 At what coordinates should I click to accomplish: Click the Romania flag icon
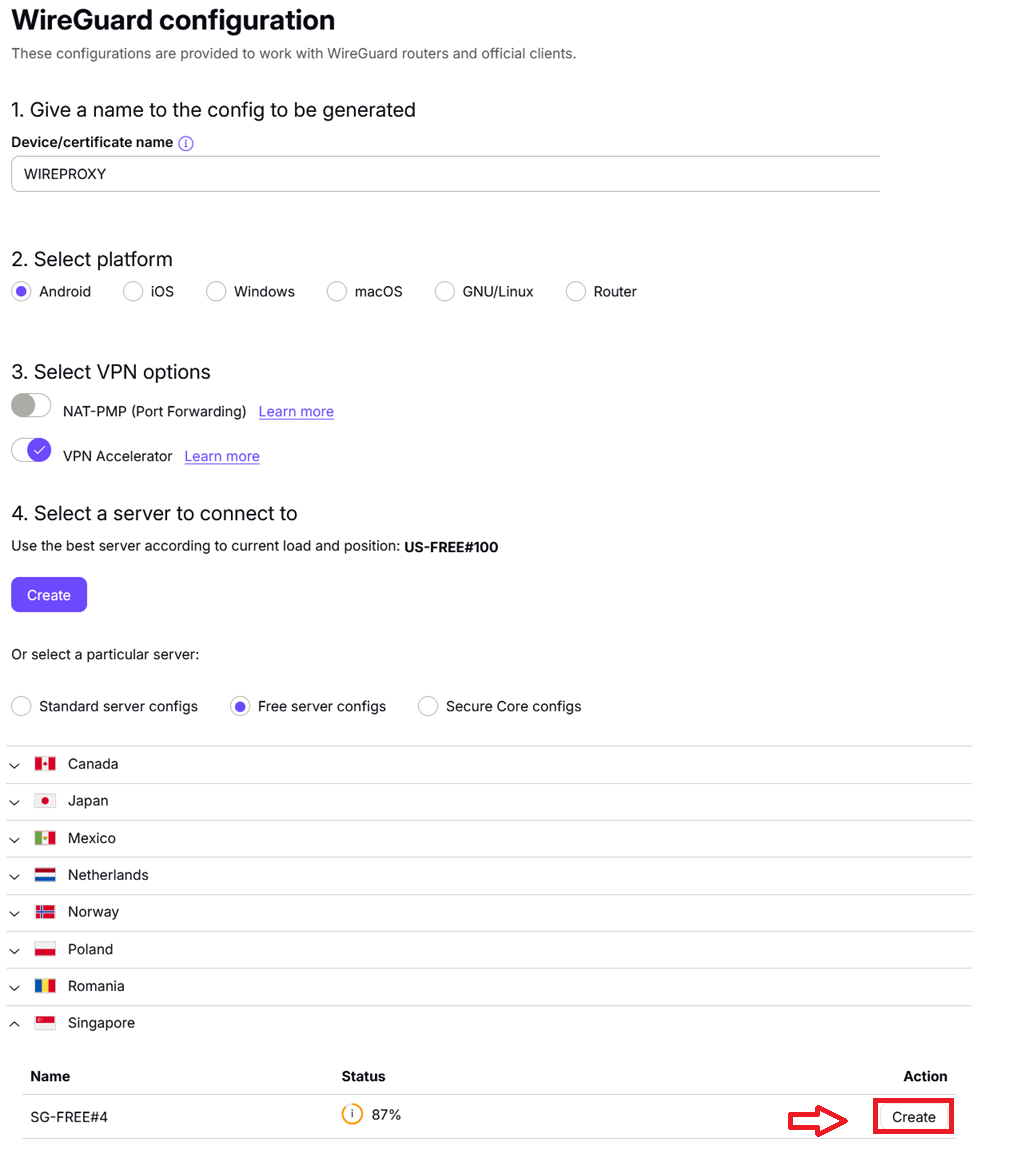click(45, 986)
